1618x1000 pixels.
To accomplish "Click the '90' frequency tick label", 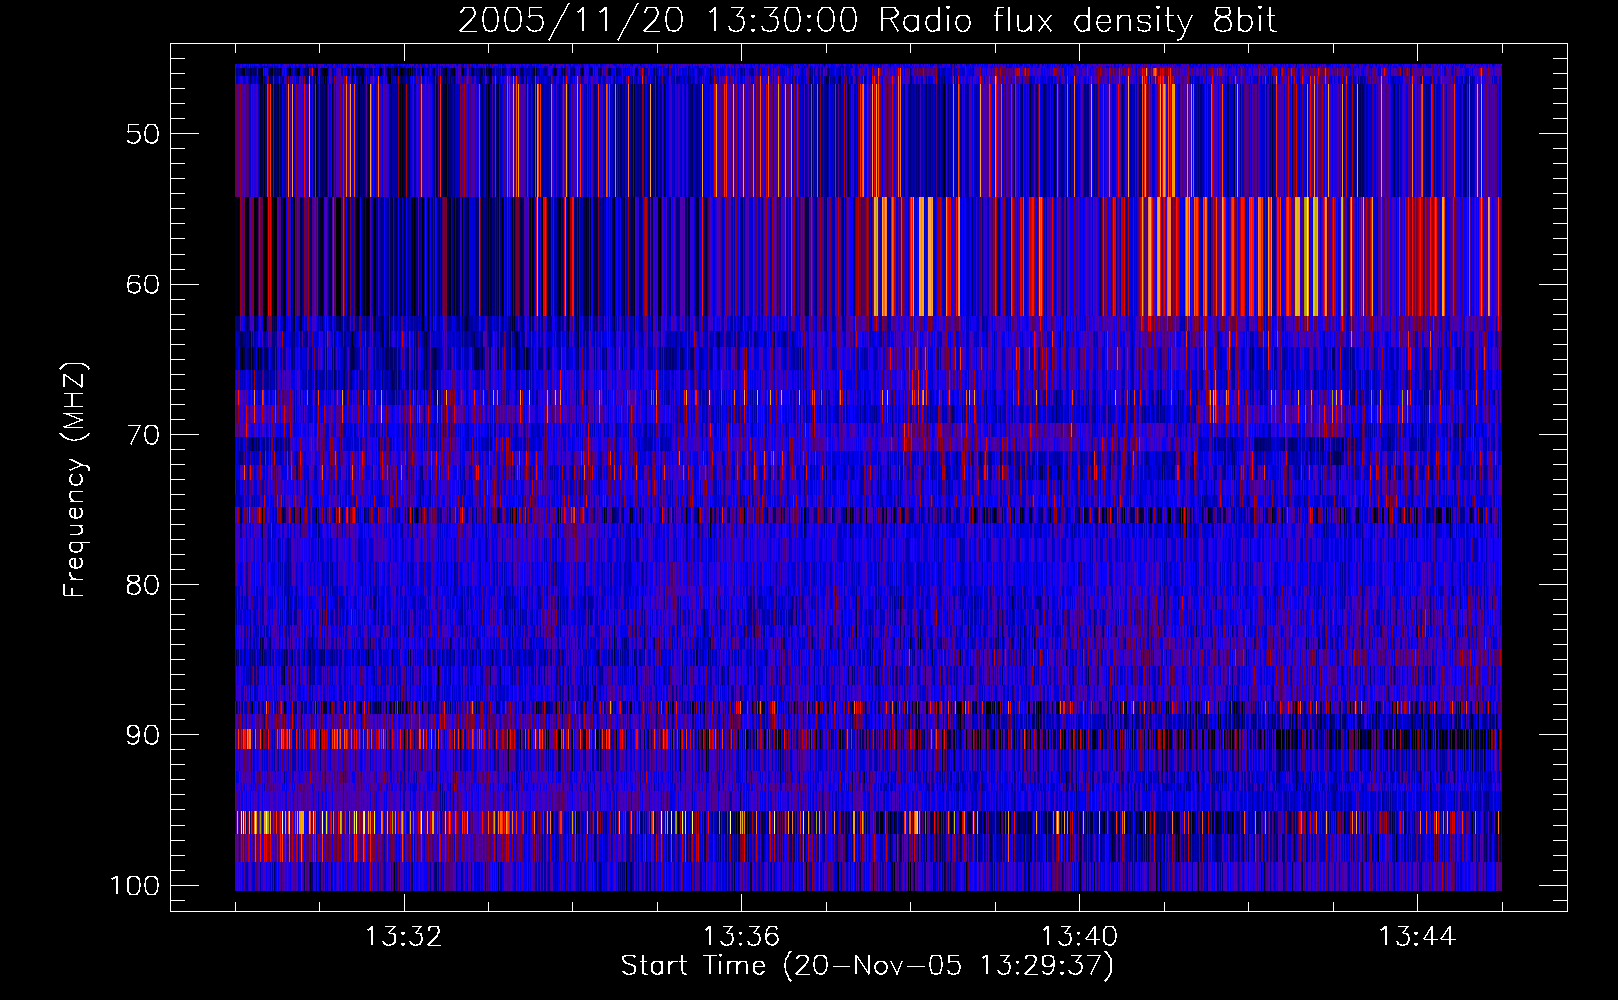I will pyautogui.click(x=143, y=735).
